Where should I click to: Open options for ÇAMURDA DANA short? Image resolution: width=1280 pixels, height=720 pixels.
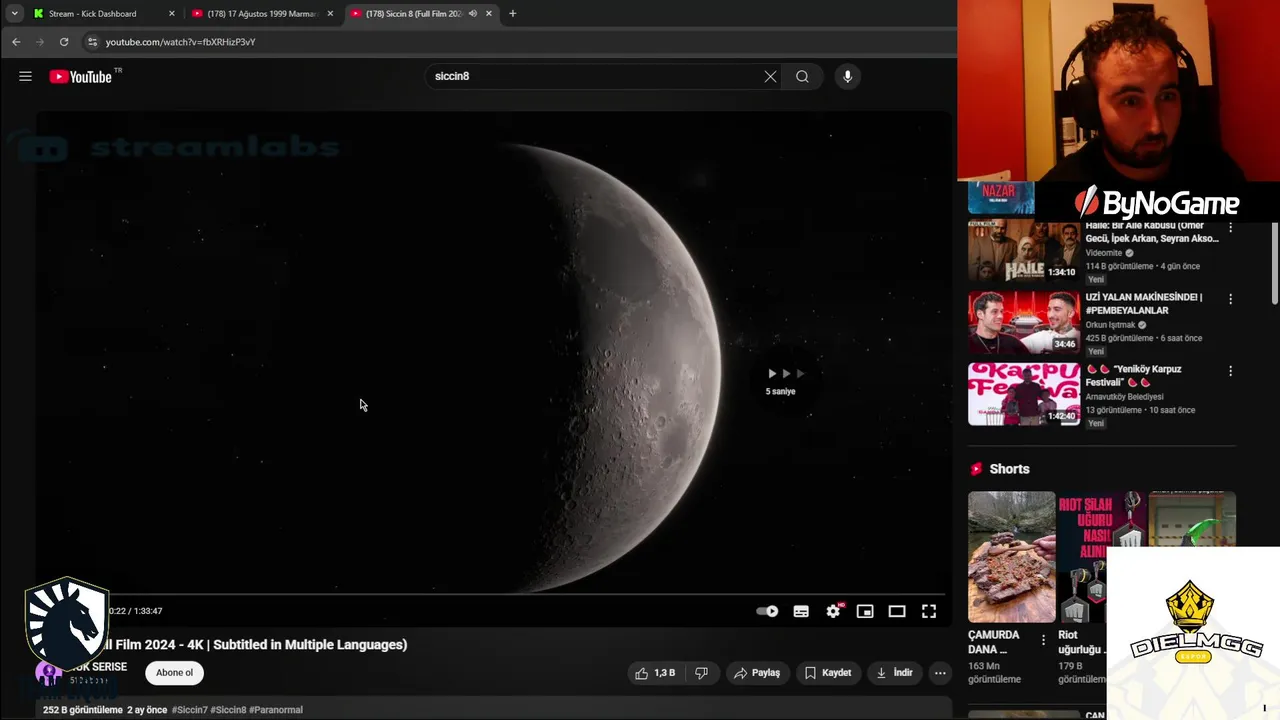[1043, 640]
